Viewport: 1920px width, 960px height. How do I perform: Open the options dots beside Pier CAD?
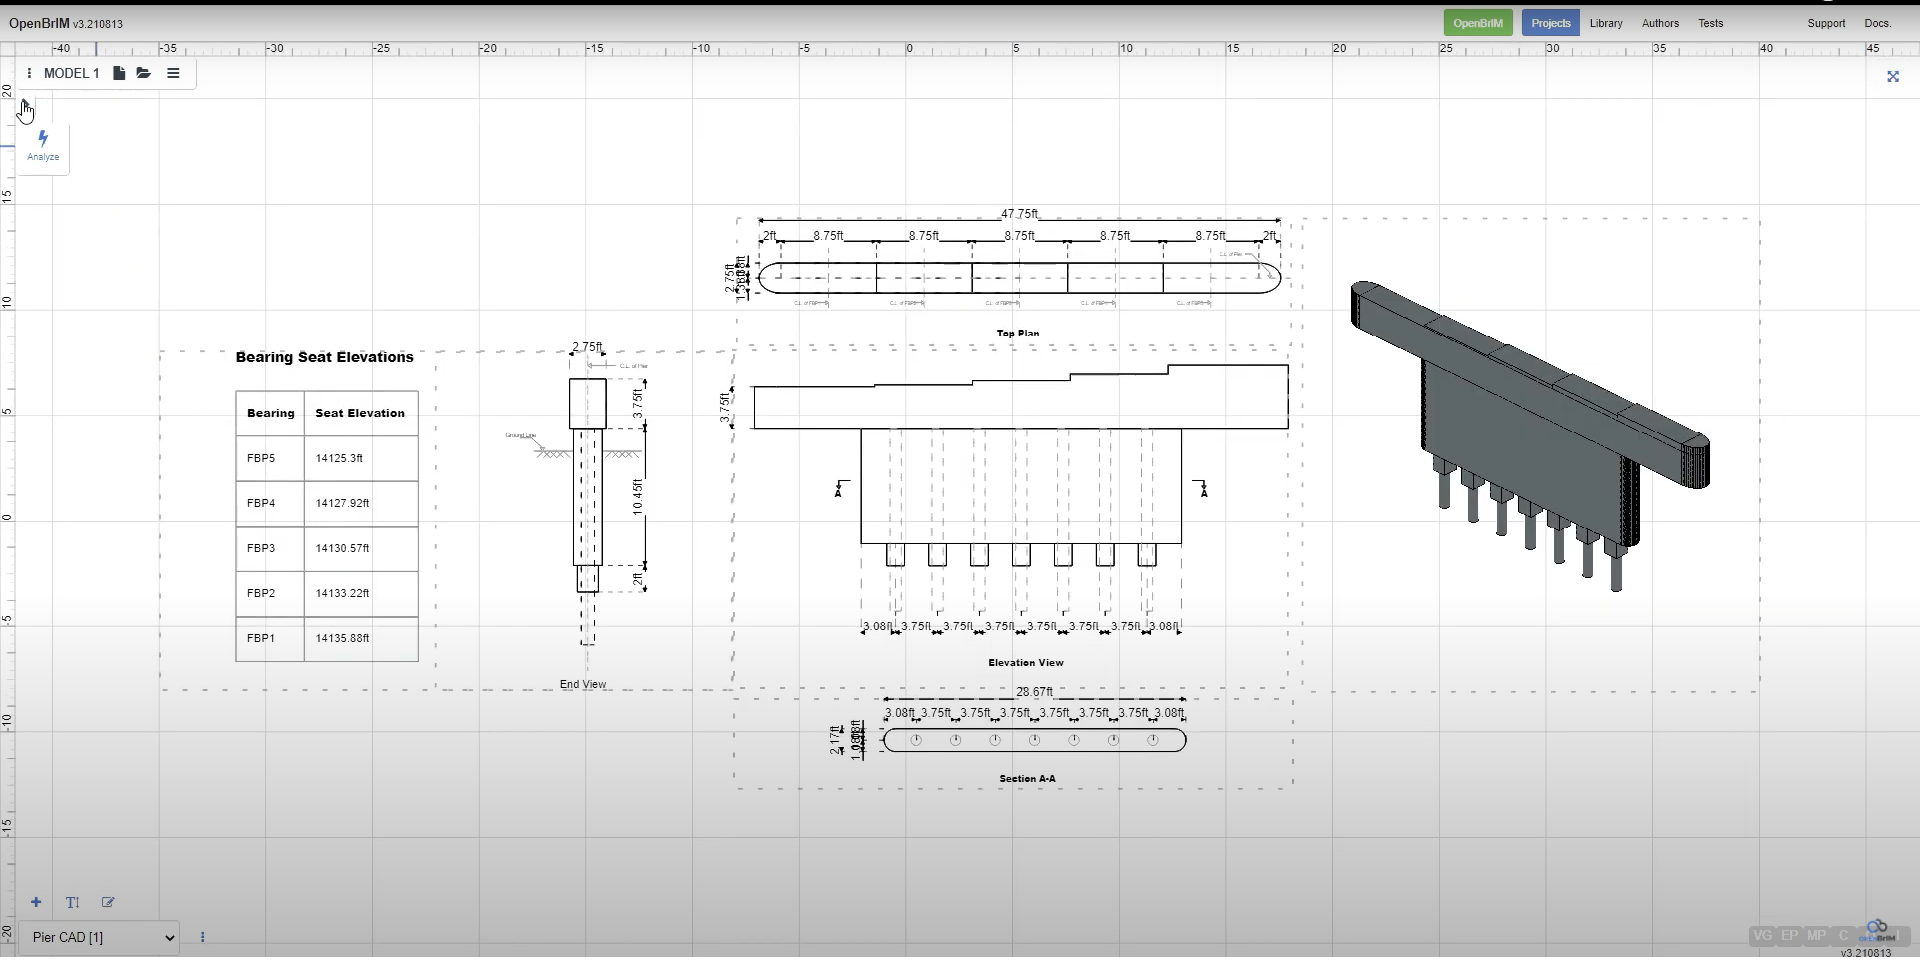(x=203, y=937)
